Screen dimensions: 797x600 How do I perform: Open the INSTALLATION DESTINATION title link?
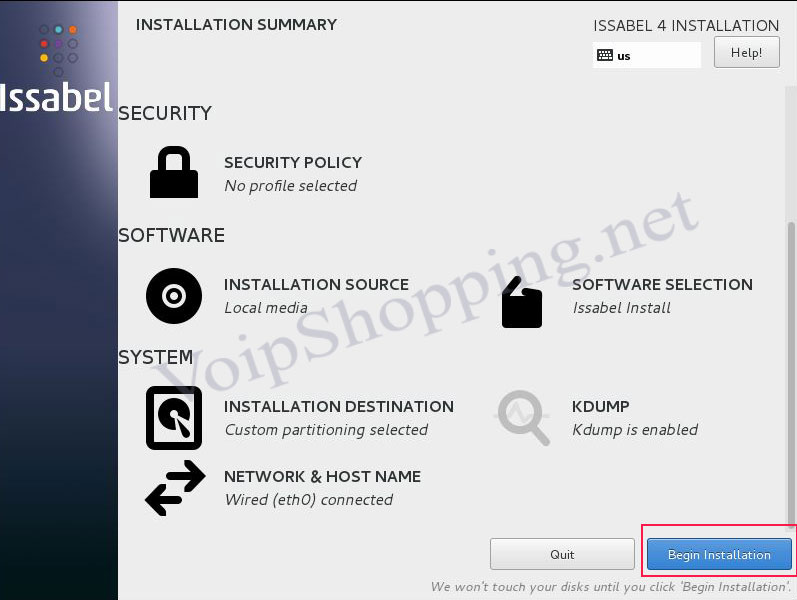pyautogui.click(x=339, y=406)
